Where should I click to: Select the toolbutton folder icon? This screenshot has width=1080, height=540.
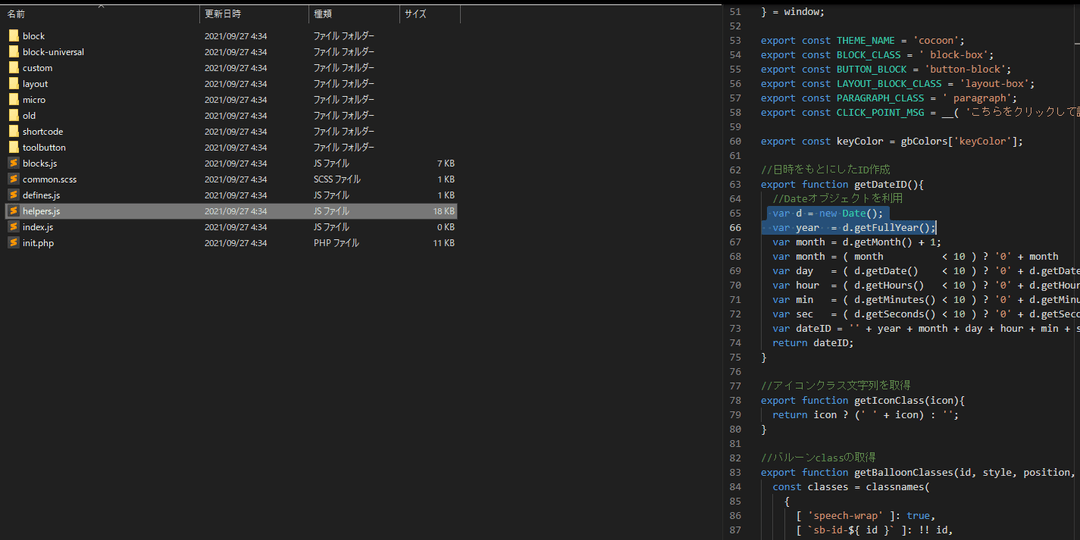click(x=14, y=147)
